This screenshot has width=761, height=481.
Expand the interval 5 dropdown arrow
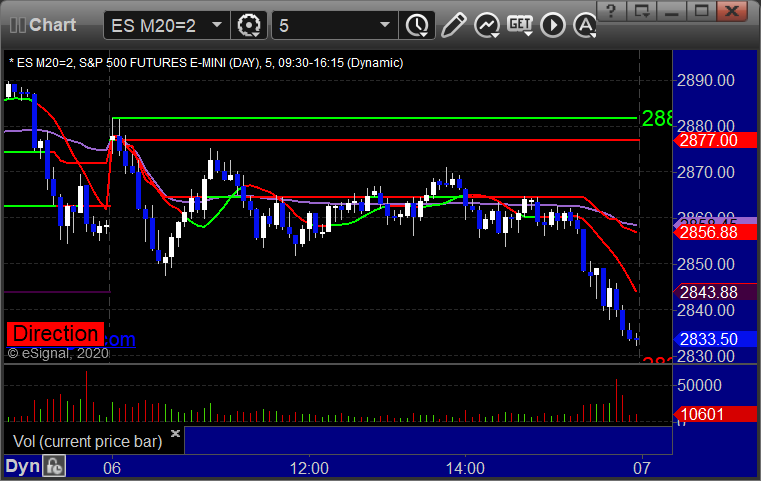tap(385, 25)
